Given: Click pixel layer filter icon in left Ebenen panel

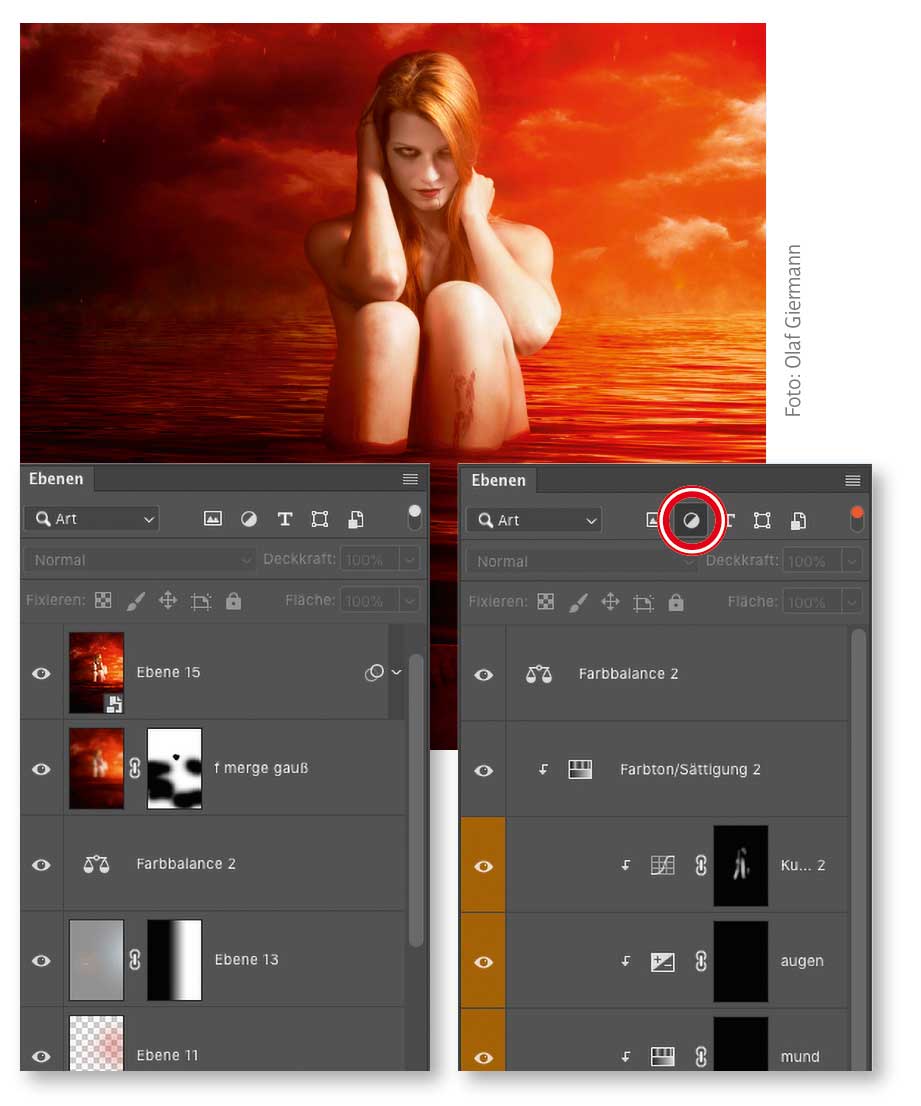Looking at the screenshot, I should click(212, 519).
